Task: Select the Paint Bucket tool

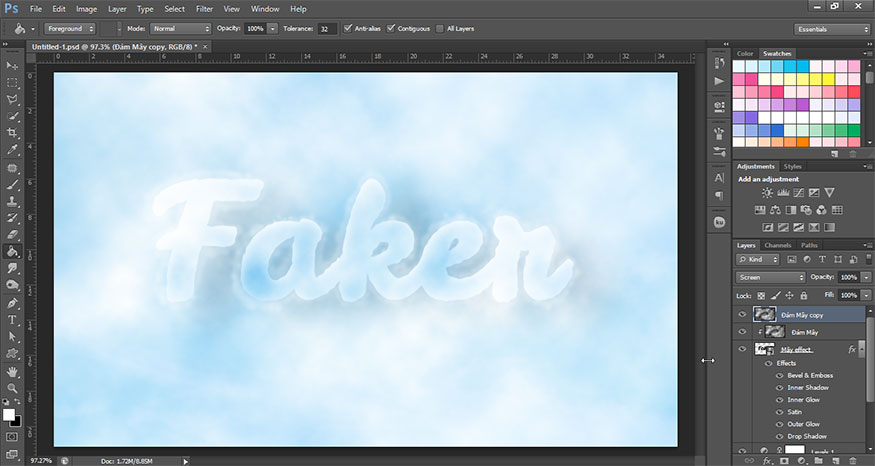Action: (12, 252)
